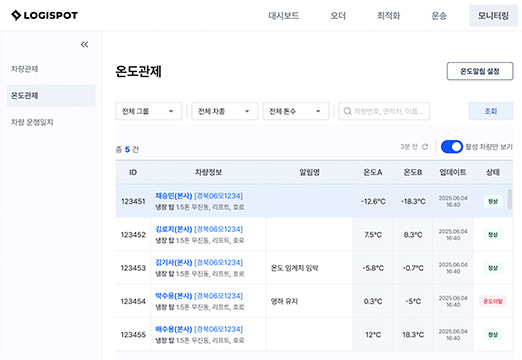This screenshot has width=522, height=360.
Task: Collapse the sidebar with double chevron icon
Action: 84,44
